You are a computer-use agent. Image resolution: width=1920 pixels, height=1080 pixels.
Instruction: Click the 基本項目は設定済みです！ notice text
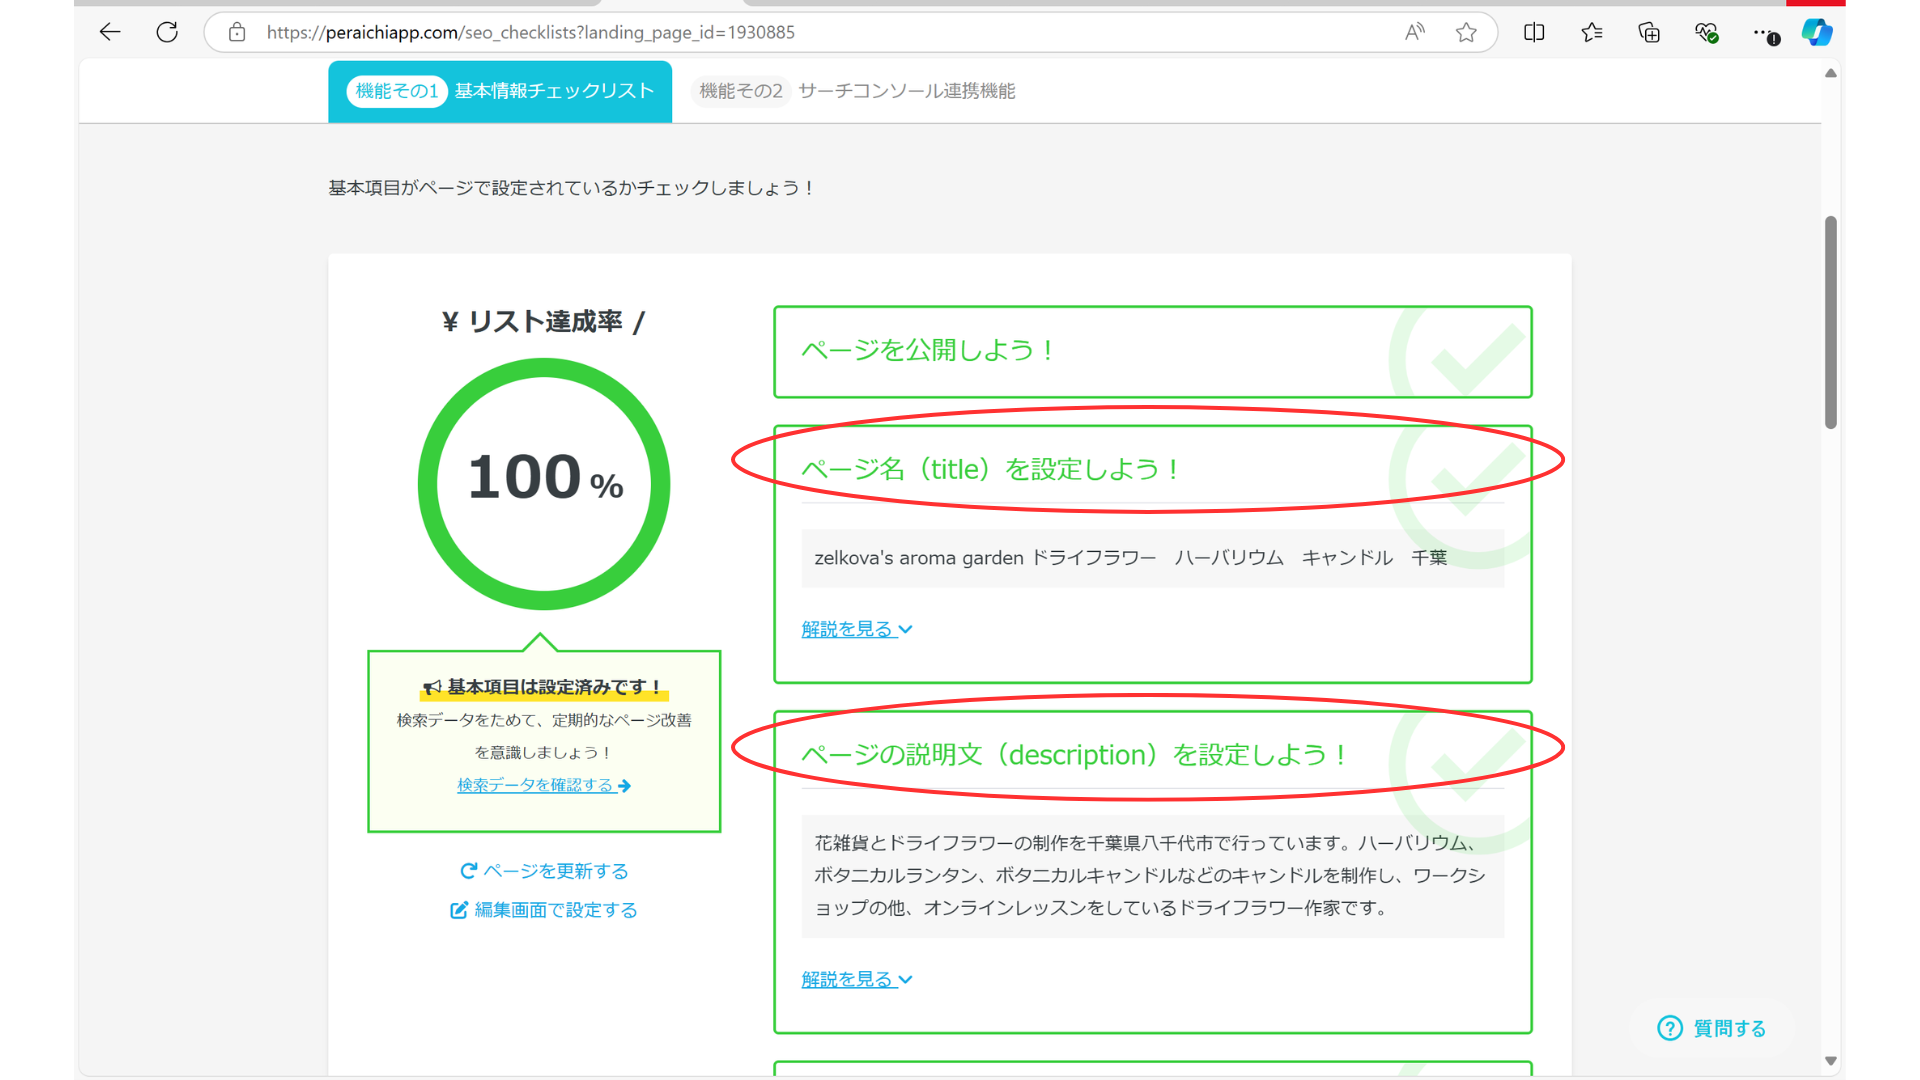544,687
